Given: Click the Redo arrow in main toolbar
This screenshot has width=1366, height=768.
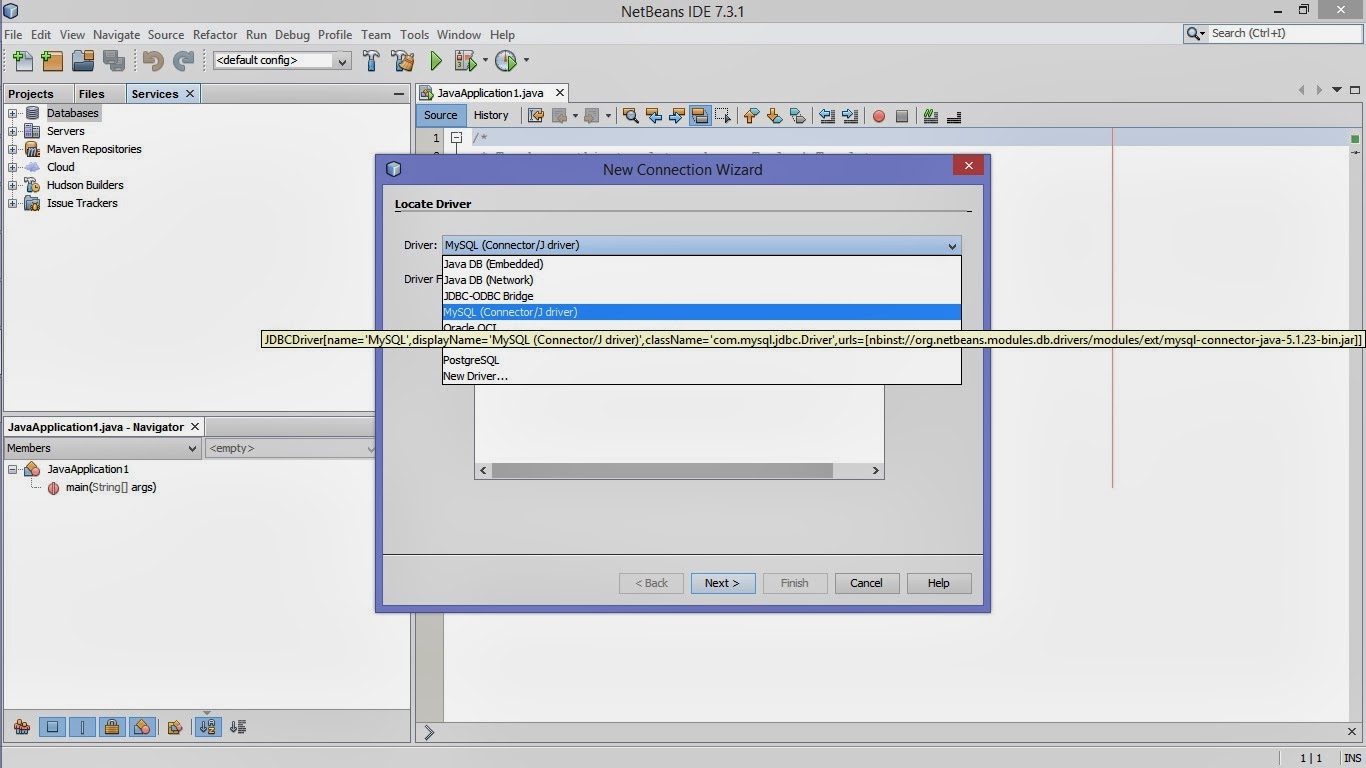Looking at the screenshot, I should (183, 61).
